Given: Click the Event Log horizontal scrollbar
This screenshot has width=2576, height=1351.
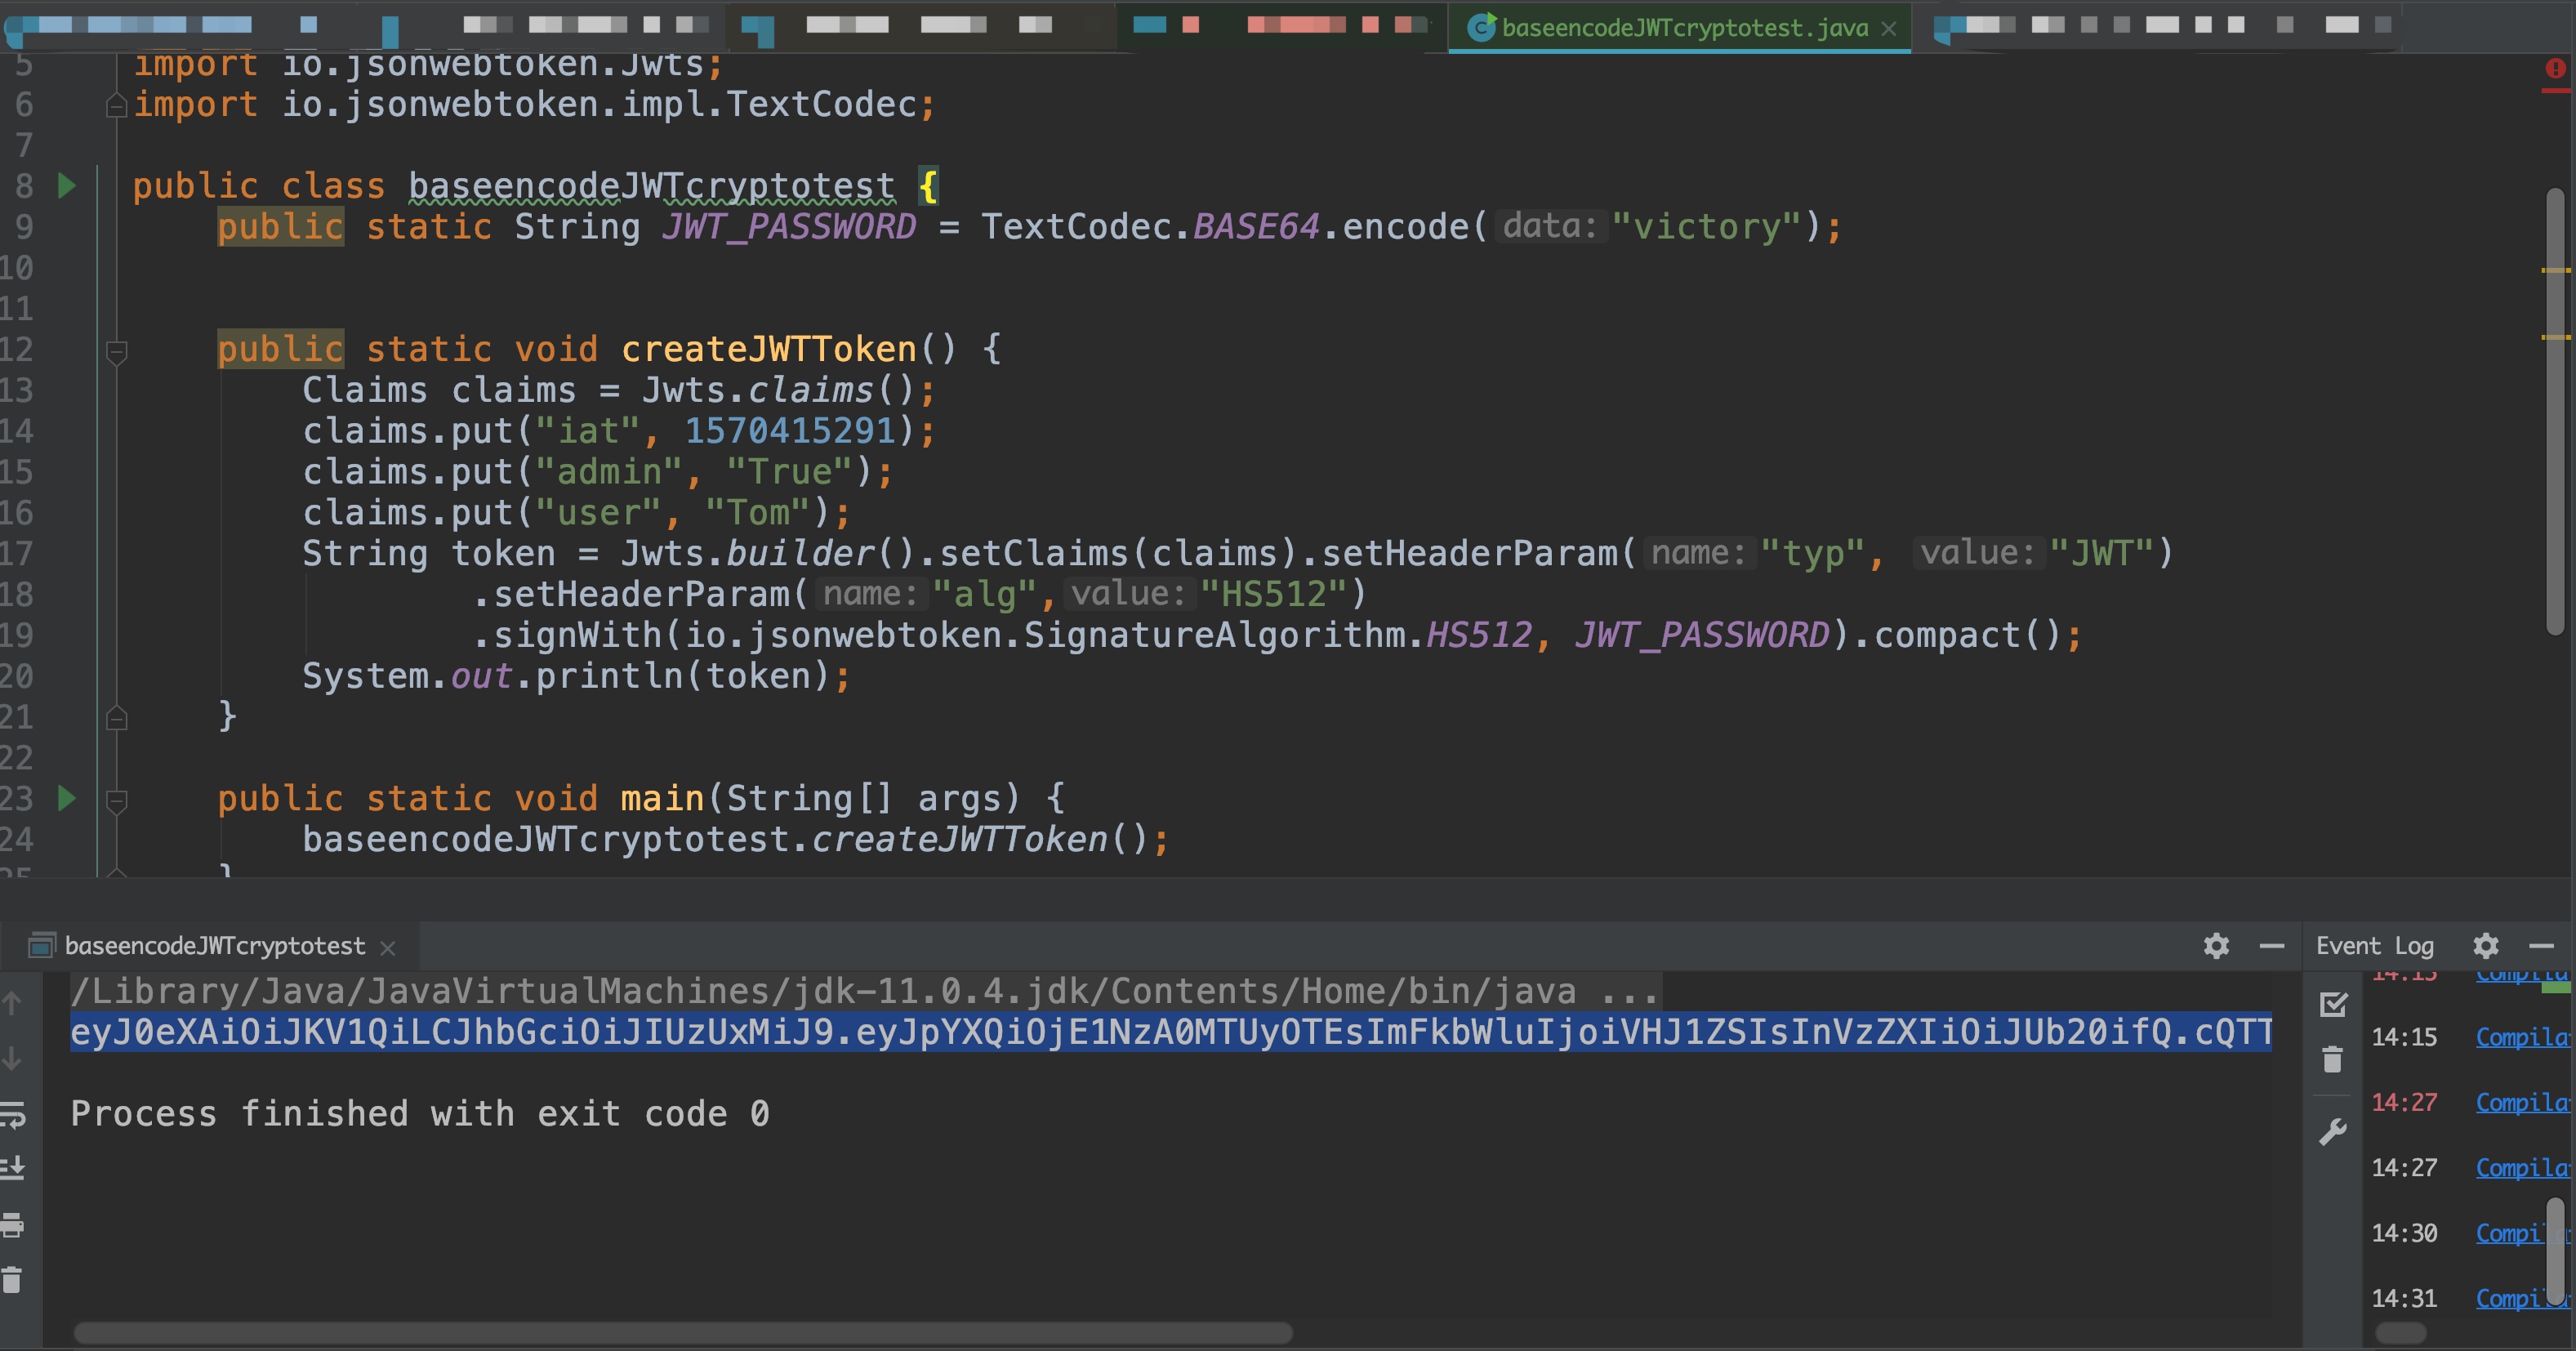Looking at the screenshot, I should point(2401,1333).
